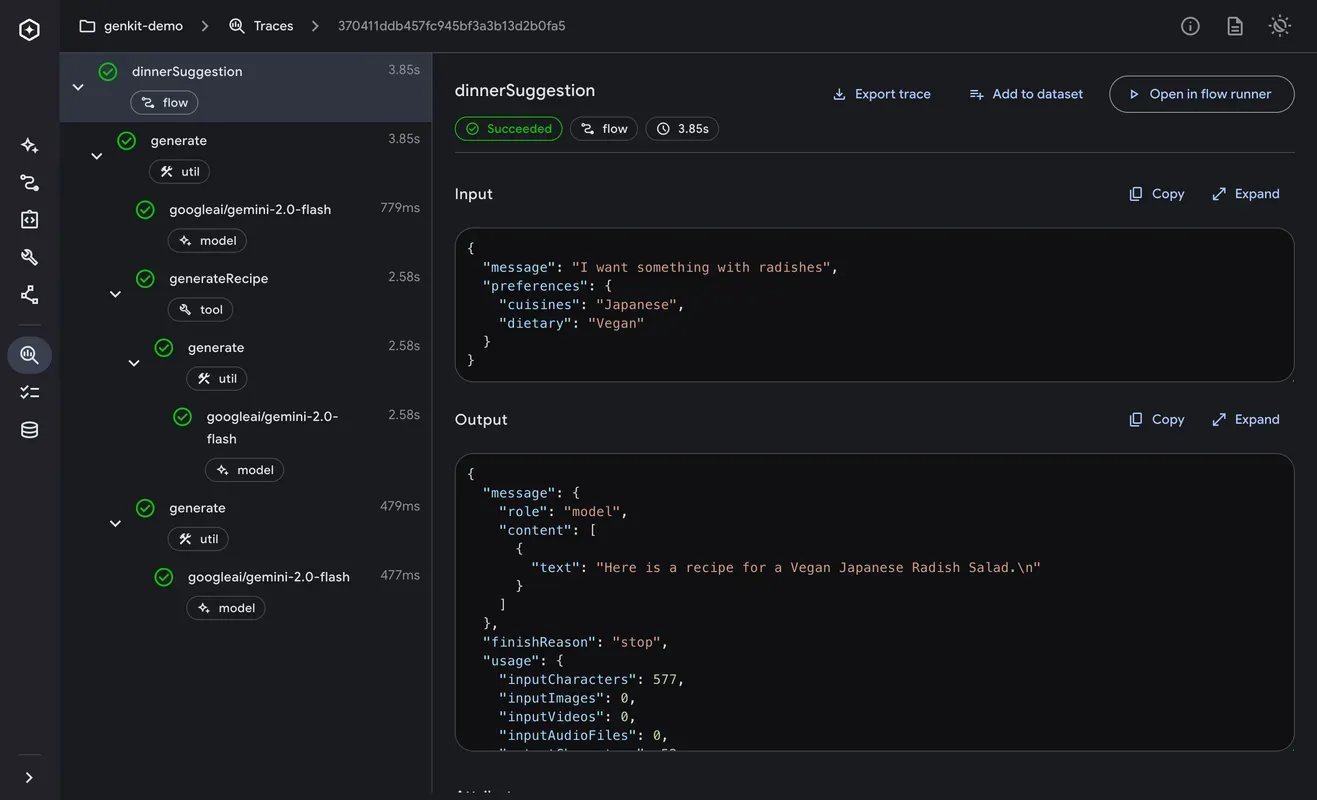Image resolution: width=1317 pixels, height=800 pixels.
Task: Collapse the last generate util node
Action: click(x=115, y=524)
